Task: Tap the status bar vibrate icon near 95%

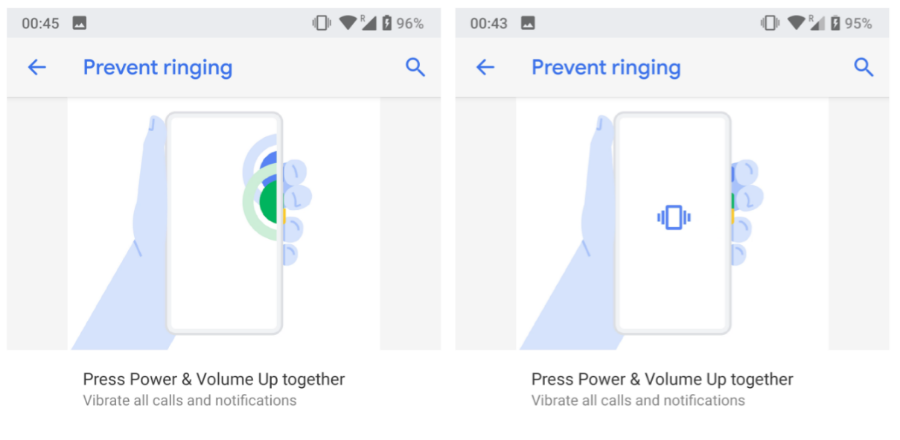Action: (x=769, y=23)
